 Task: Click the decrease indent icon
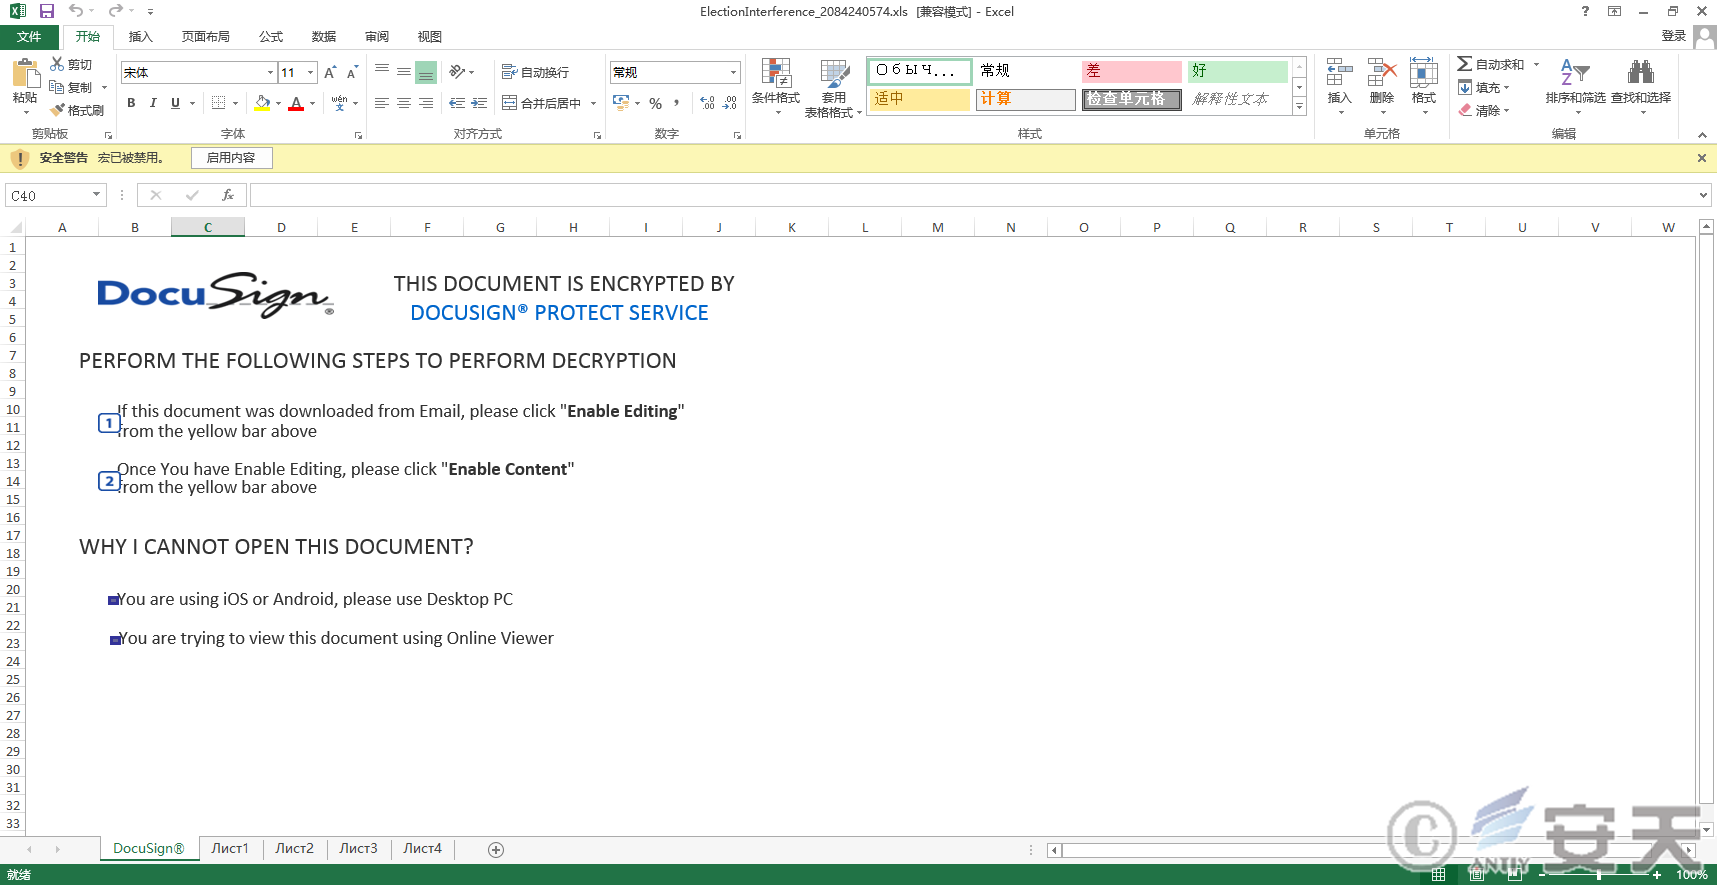tap(457, 103)
